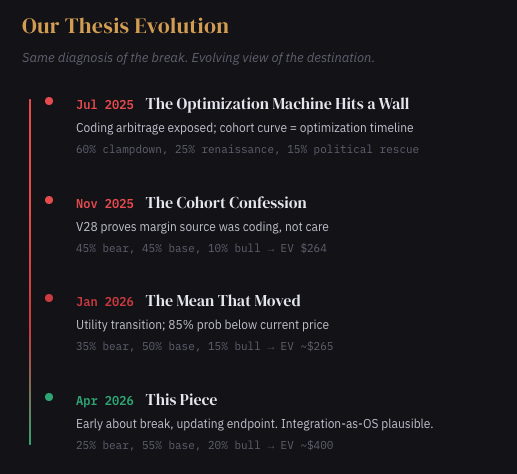Select the 'Apr 2026' date label
Screen dimensions: 517x474
[105, 401]
